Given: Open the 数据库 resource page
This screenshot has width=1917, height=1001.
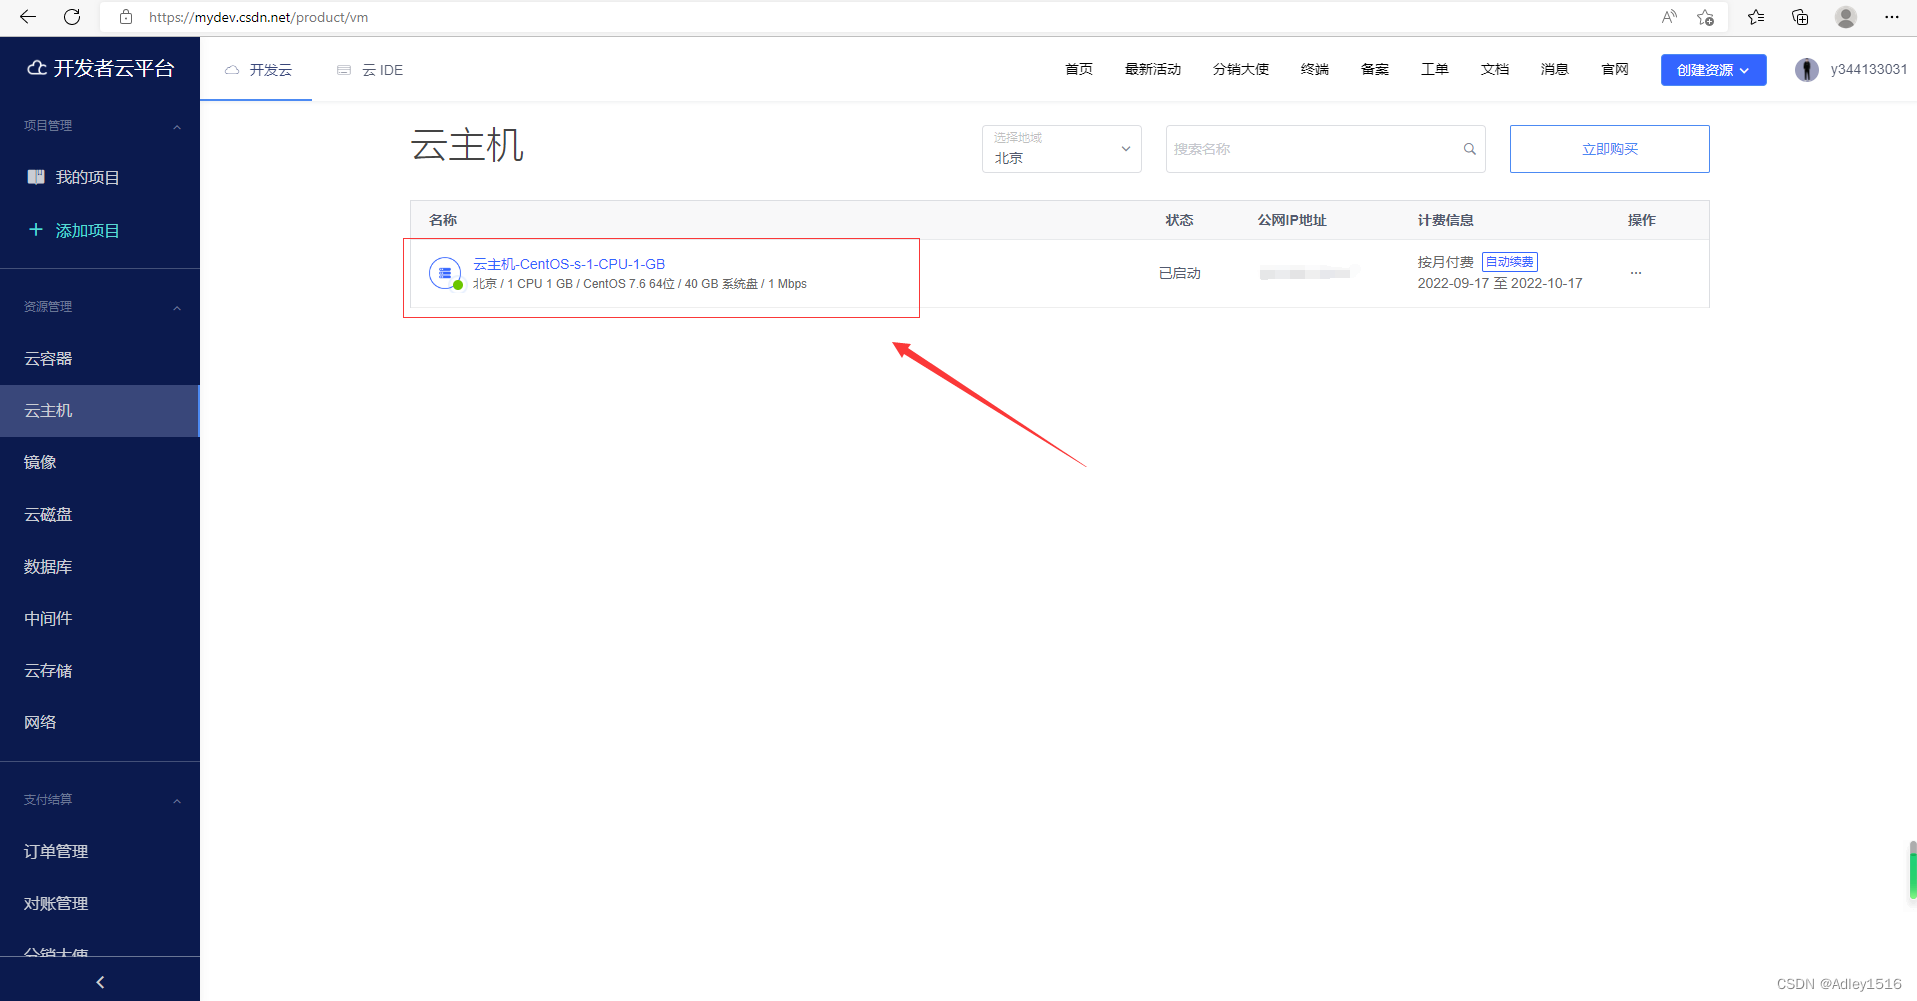Looking at the screenshot, I should pyautogui.click(x=47, y=566).
